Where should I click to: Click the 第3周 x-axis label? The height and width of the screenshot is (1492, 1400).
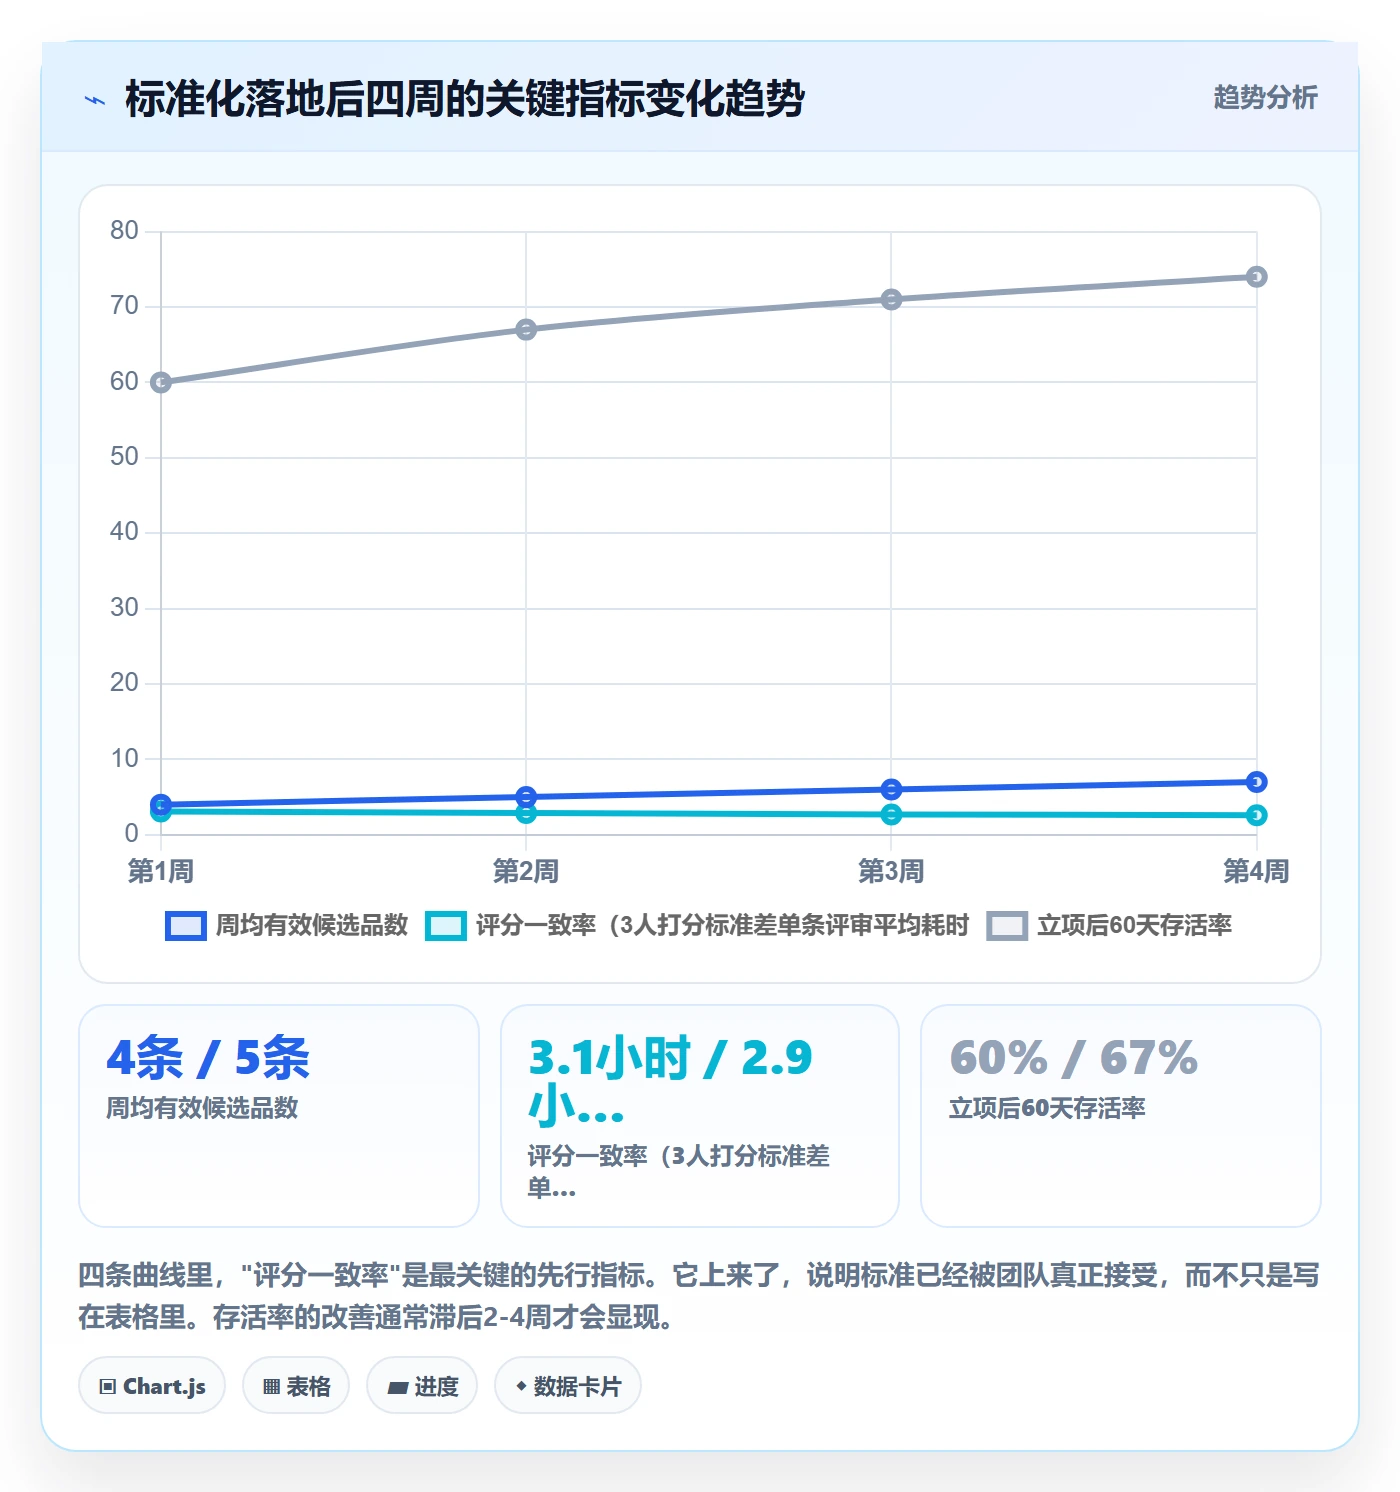[x=891, y=871]
